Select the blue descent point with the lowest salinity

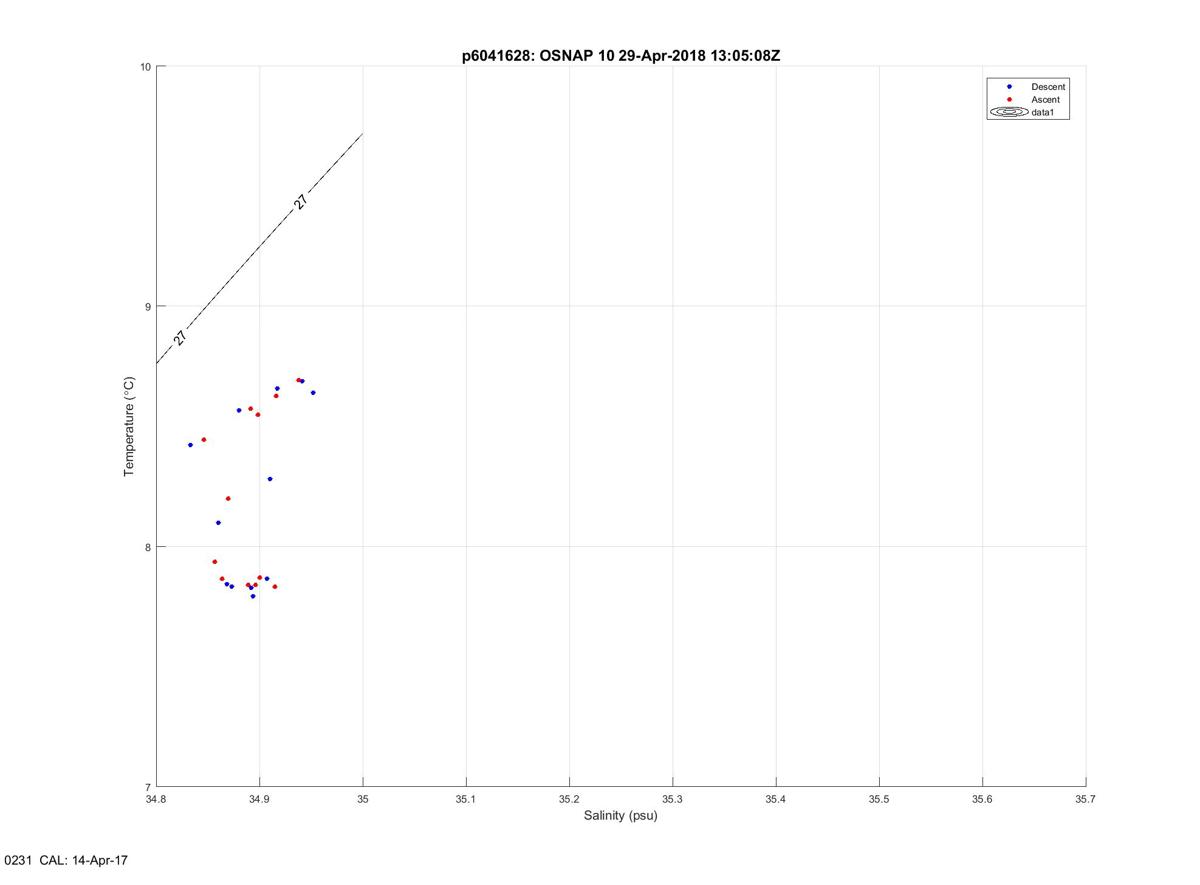[x=190, y=445]
